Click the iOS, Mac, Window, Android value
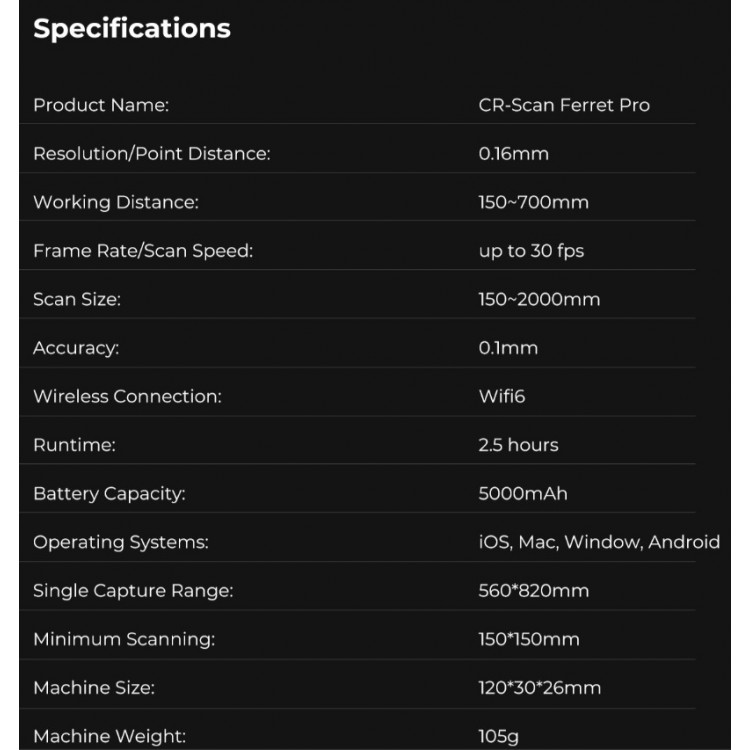The width and height of the screenshot is (750, 750). coord(599,542)
